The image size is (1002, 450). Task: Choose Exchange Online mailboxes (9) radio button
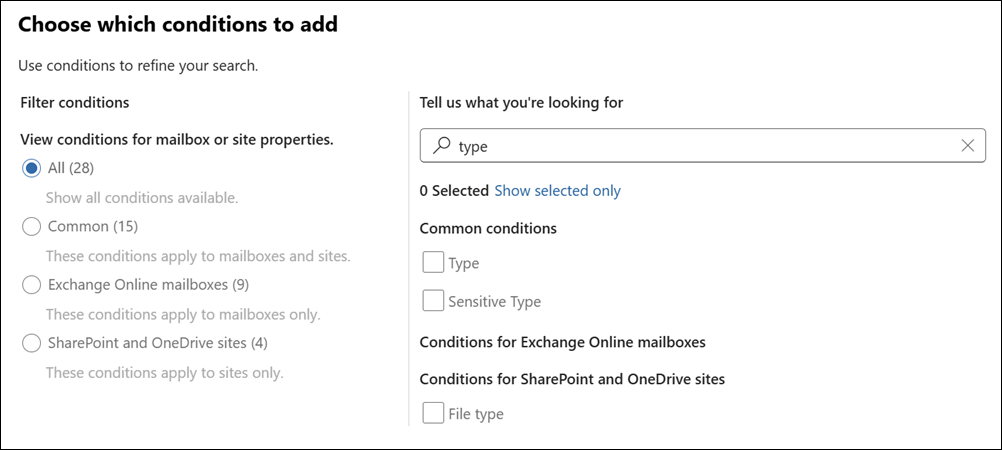coord(31,285)
